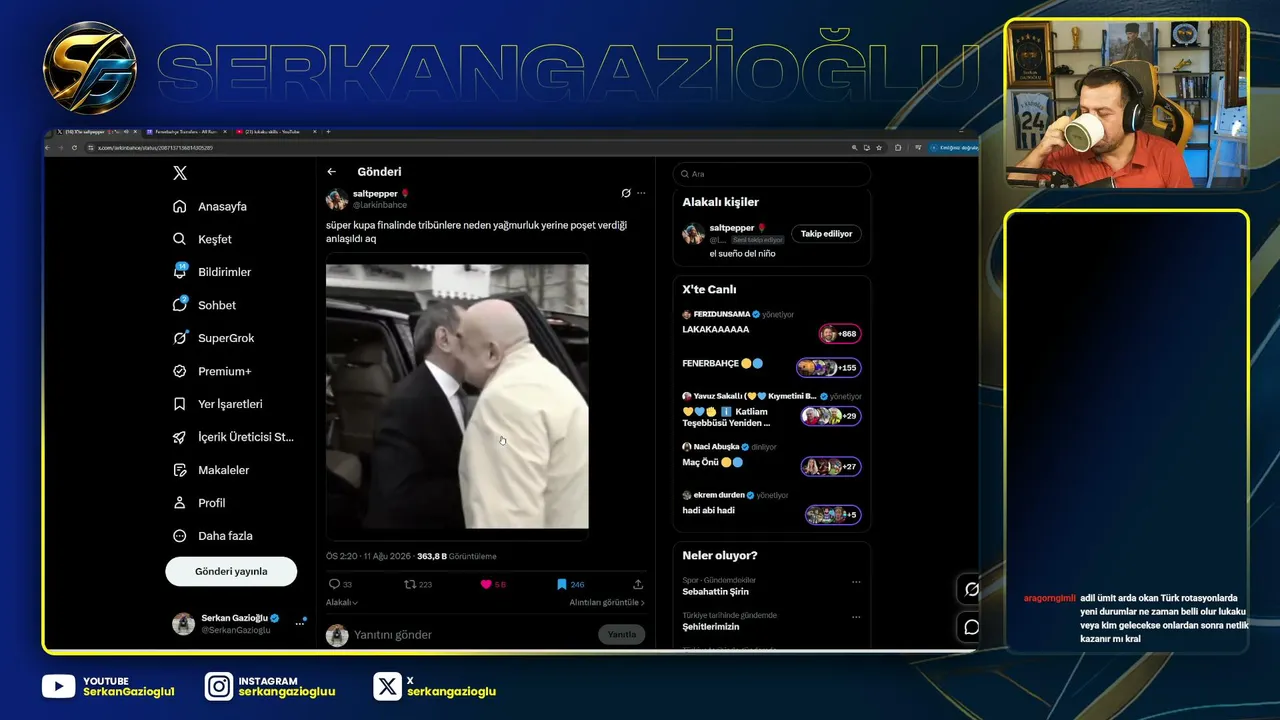
Task: Open saltpepper's avatar on the post
Action: [337, 198]
